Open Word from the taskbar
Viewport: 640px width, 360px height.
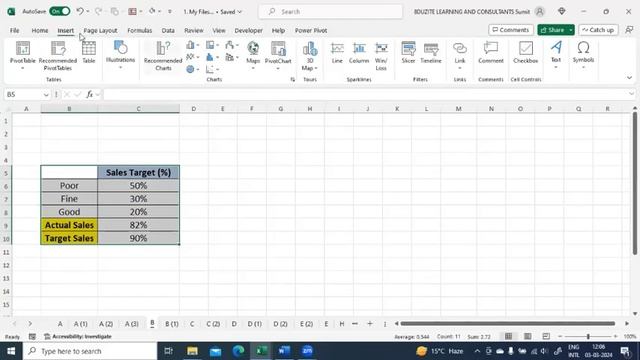[x=284, y=351]
